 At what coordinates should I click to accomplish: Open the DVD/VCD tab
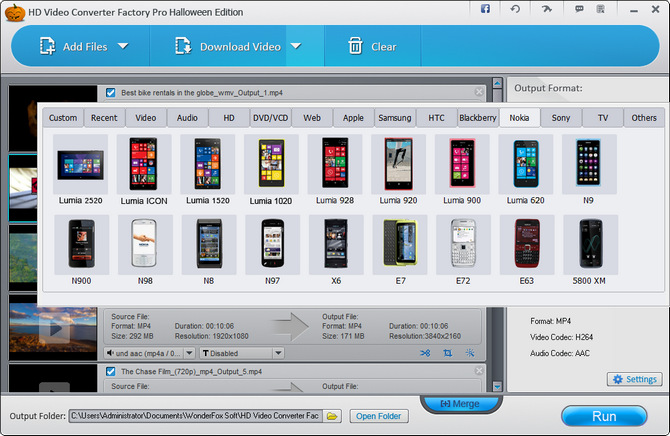[270, 118]
